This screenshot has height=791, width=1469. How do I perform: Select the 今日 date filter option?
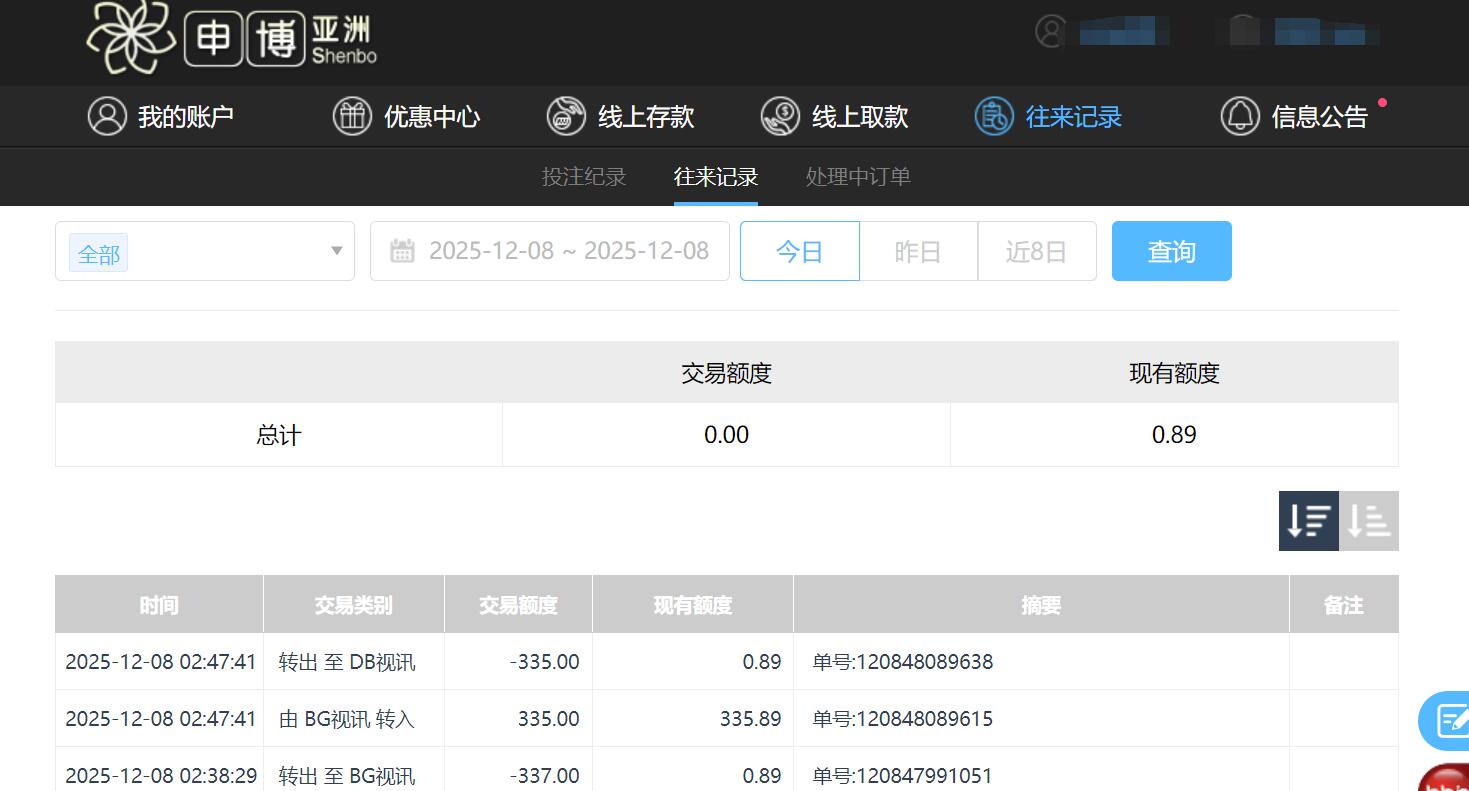pyautogui.click(x=799, y=251)
